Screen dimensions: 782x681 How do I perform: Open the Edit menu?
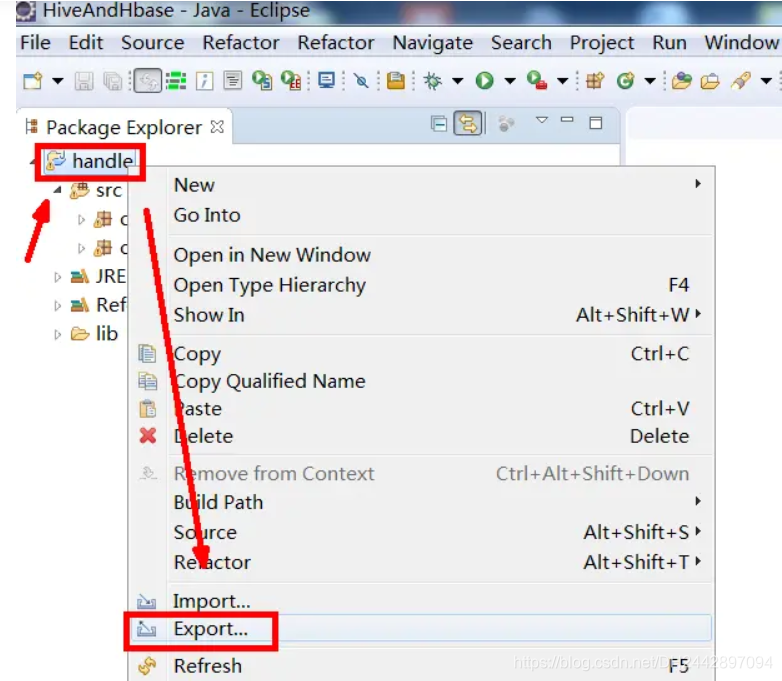pyautogui.click(x=86, y=43)
